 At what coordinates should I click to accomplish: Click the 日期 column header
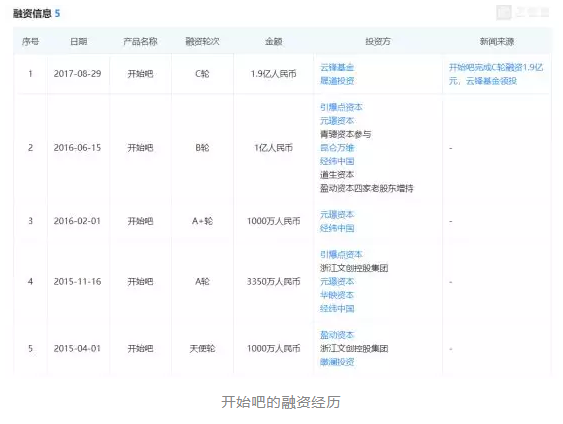[78, 42]
